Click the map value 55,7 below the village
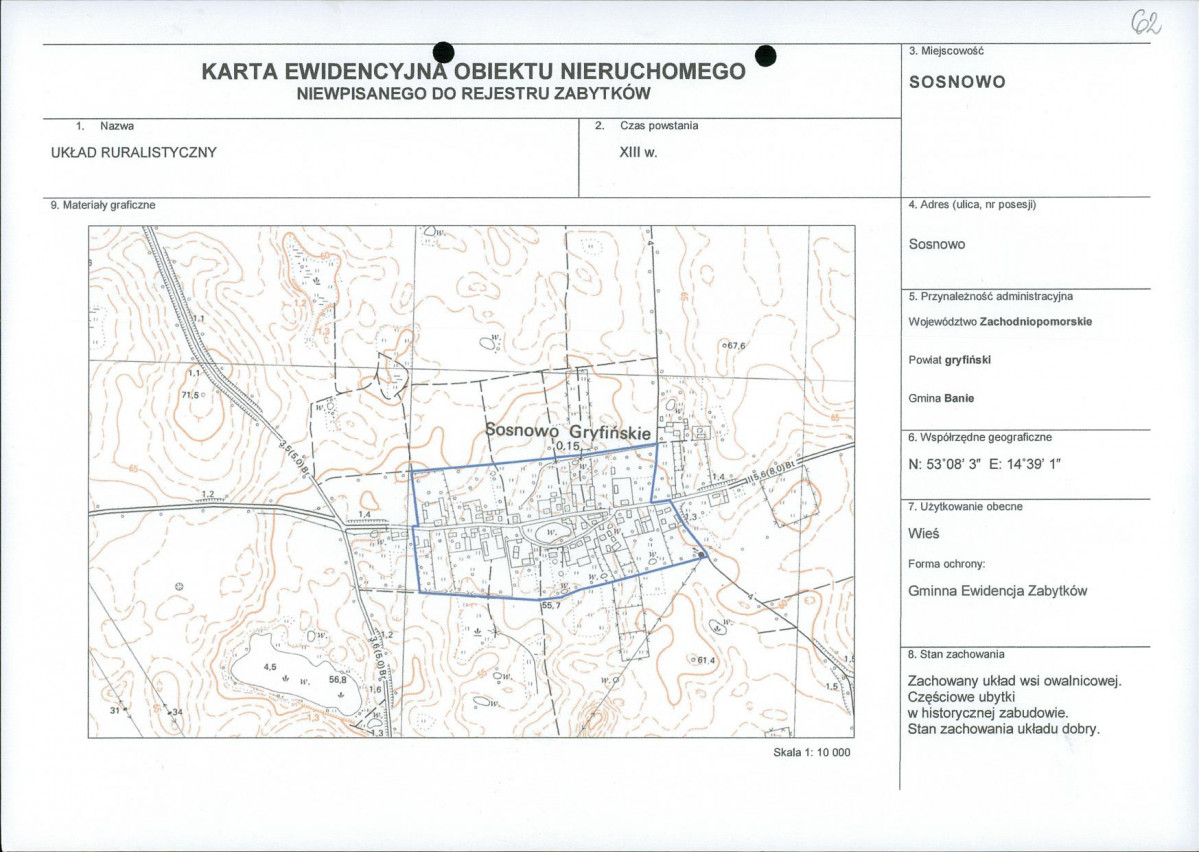Viewport: 1199px width, 852px height. coord(551,605)
